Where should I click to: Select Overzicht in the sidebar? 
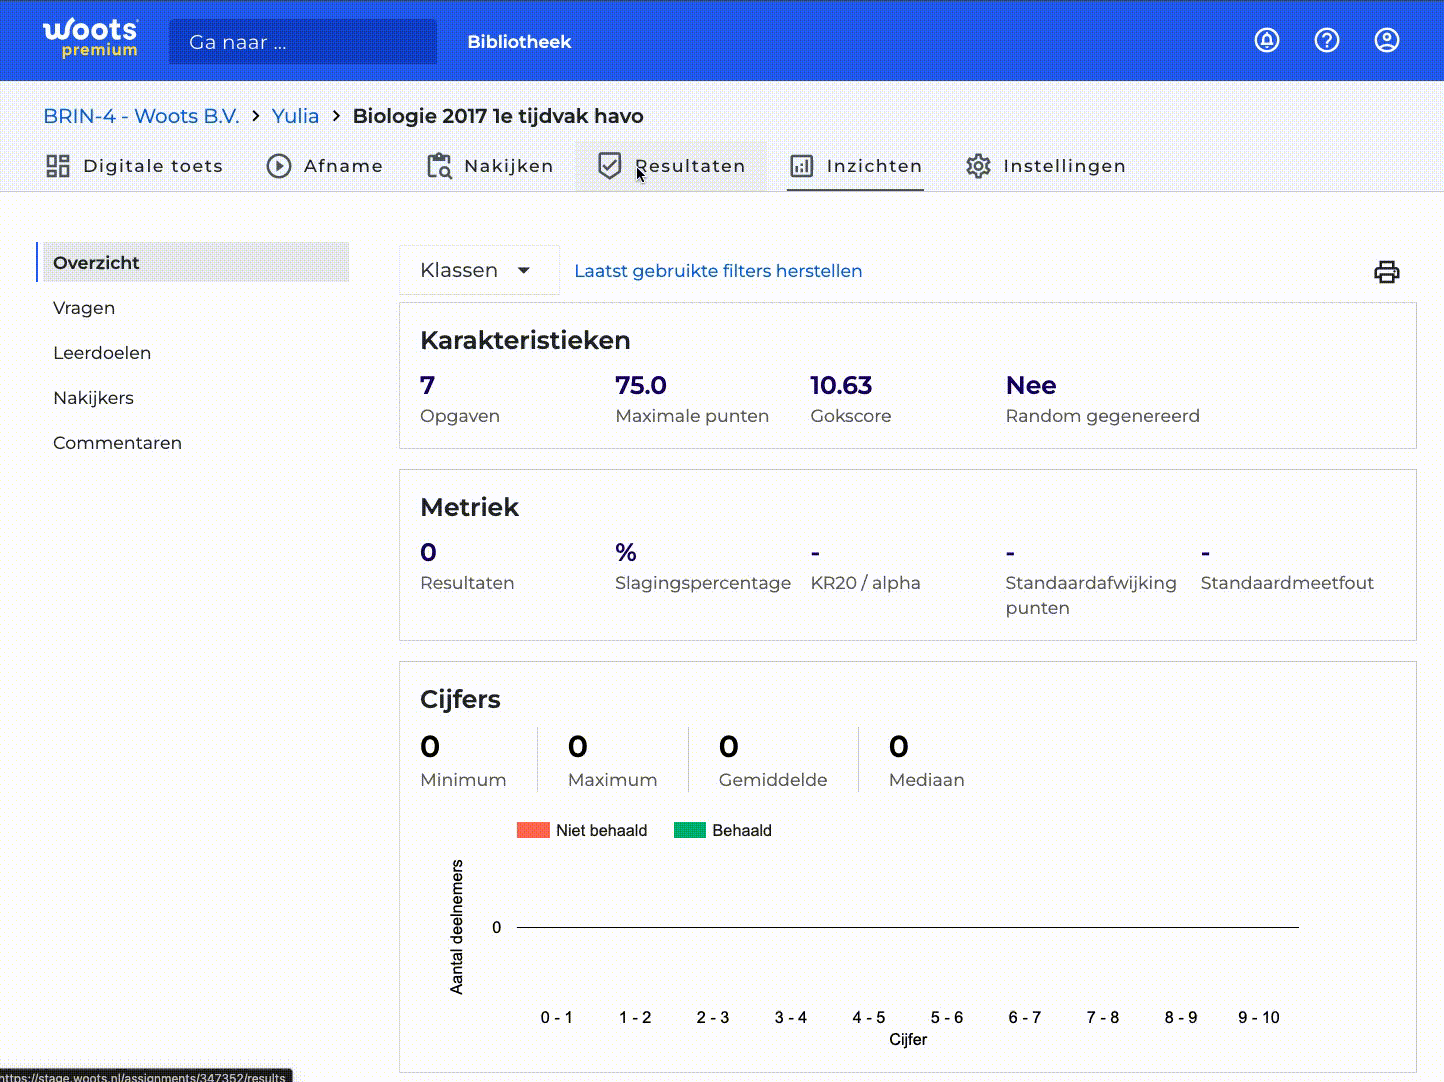(x=194, y=262)
